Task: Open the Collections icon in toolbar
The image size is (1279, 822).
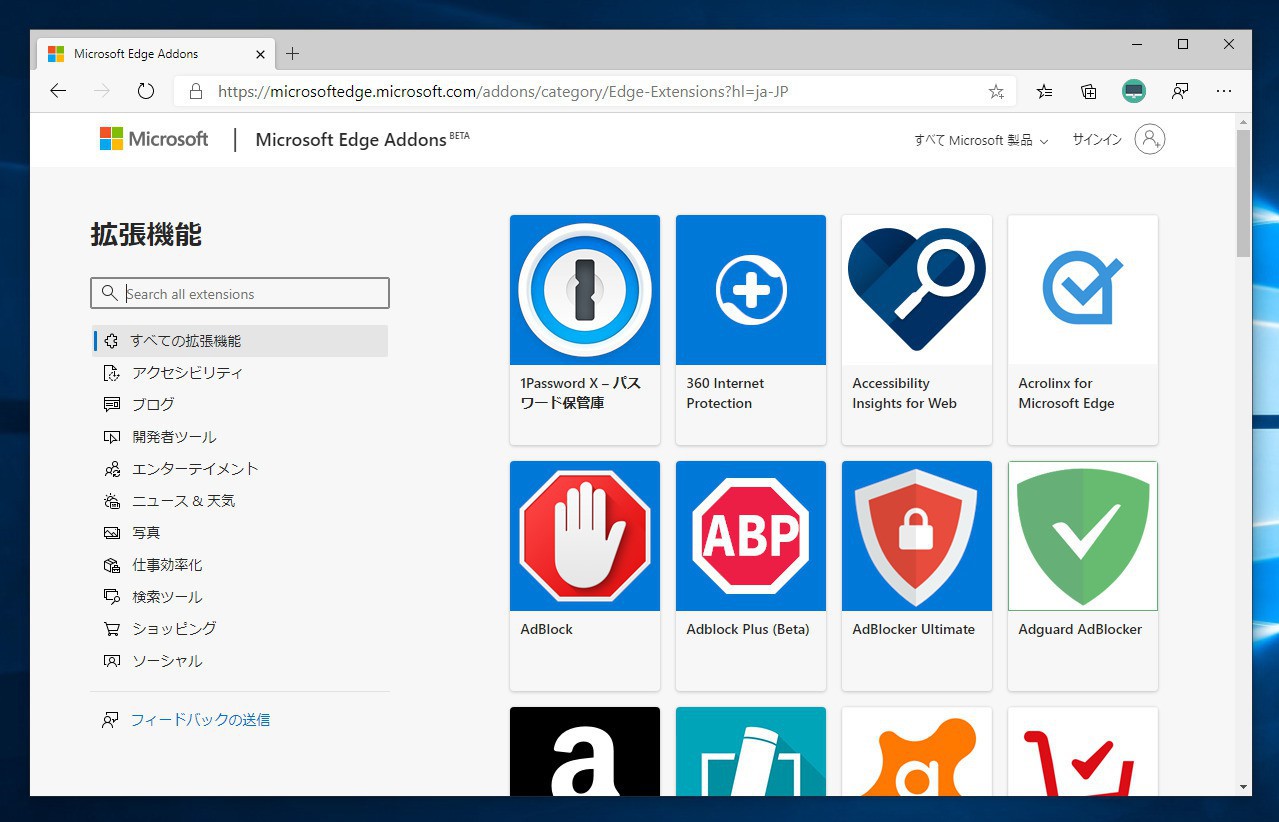Action: coord(1089,91)
